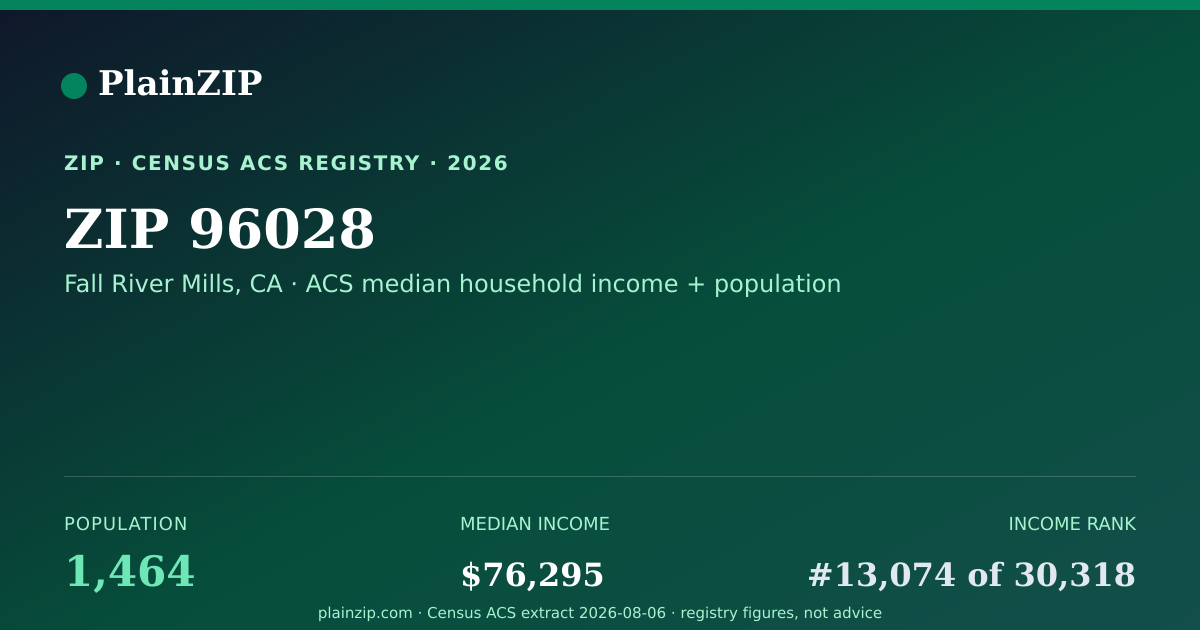Click the registry figures, not advice disclaimer
This screenshot has width=1200, height=630.
point(781,613)
